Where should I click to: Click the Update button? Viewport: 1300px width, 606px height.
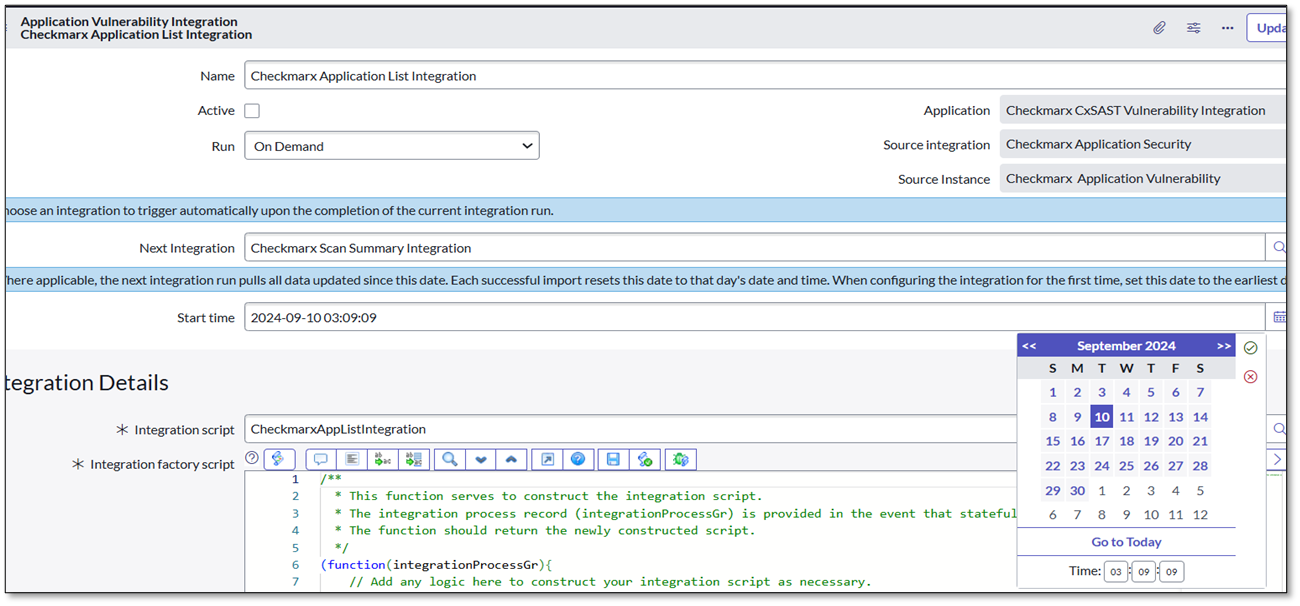1268,28
